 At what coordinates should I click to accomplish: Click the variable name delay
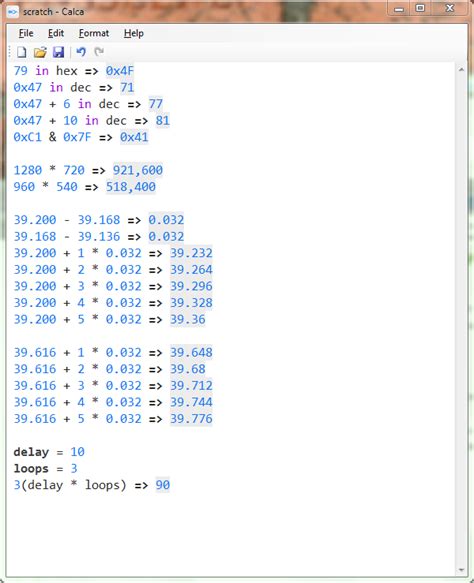click(31, 452)
